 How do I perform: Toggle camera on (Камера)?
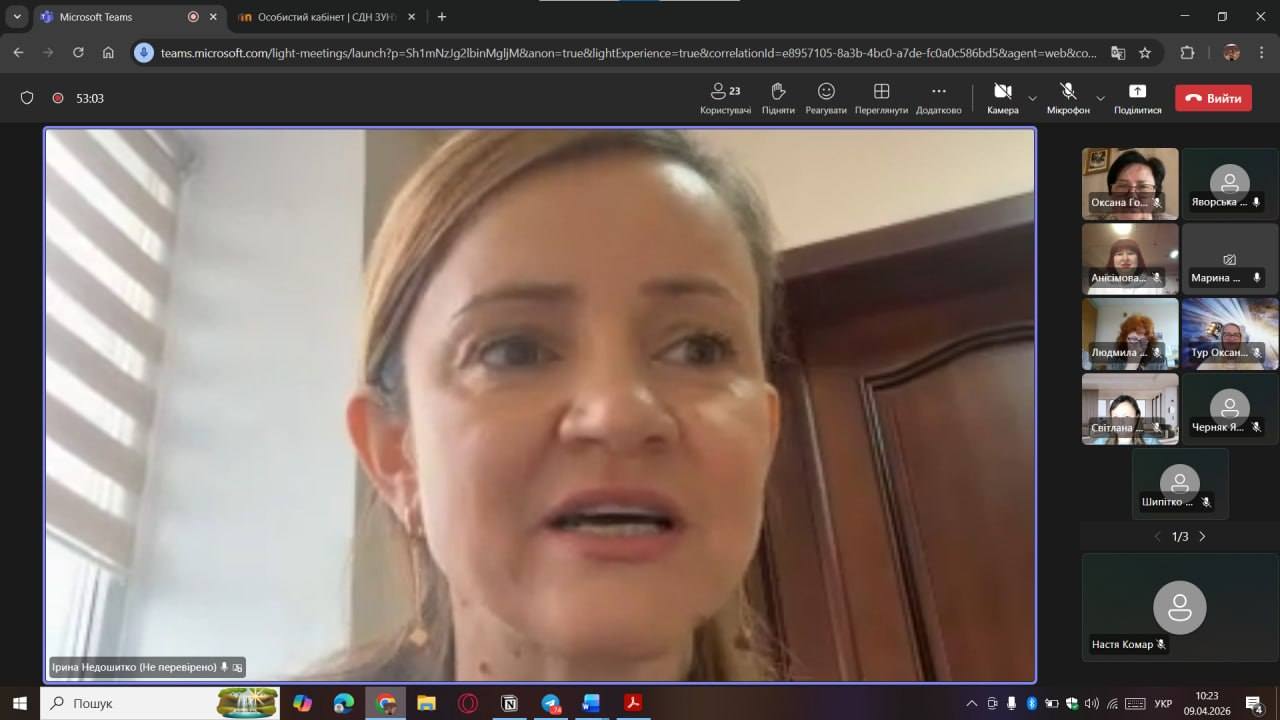click(x=1002, y=98)
